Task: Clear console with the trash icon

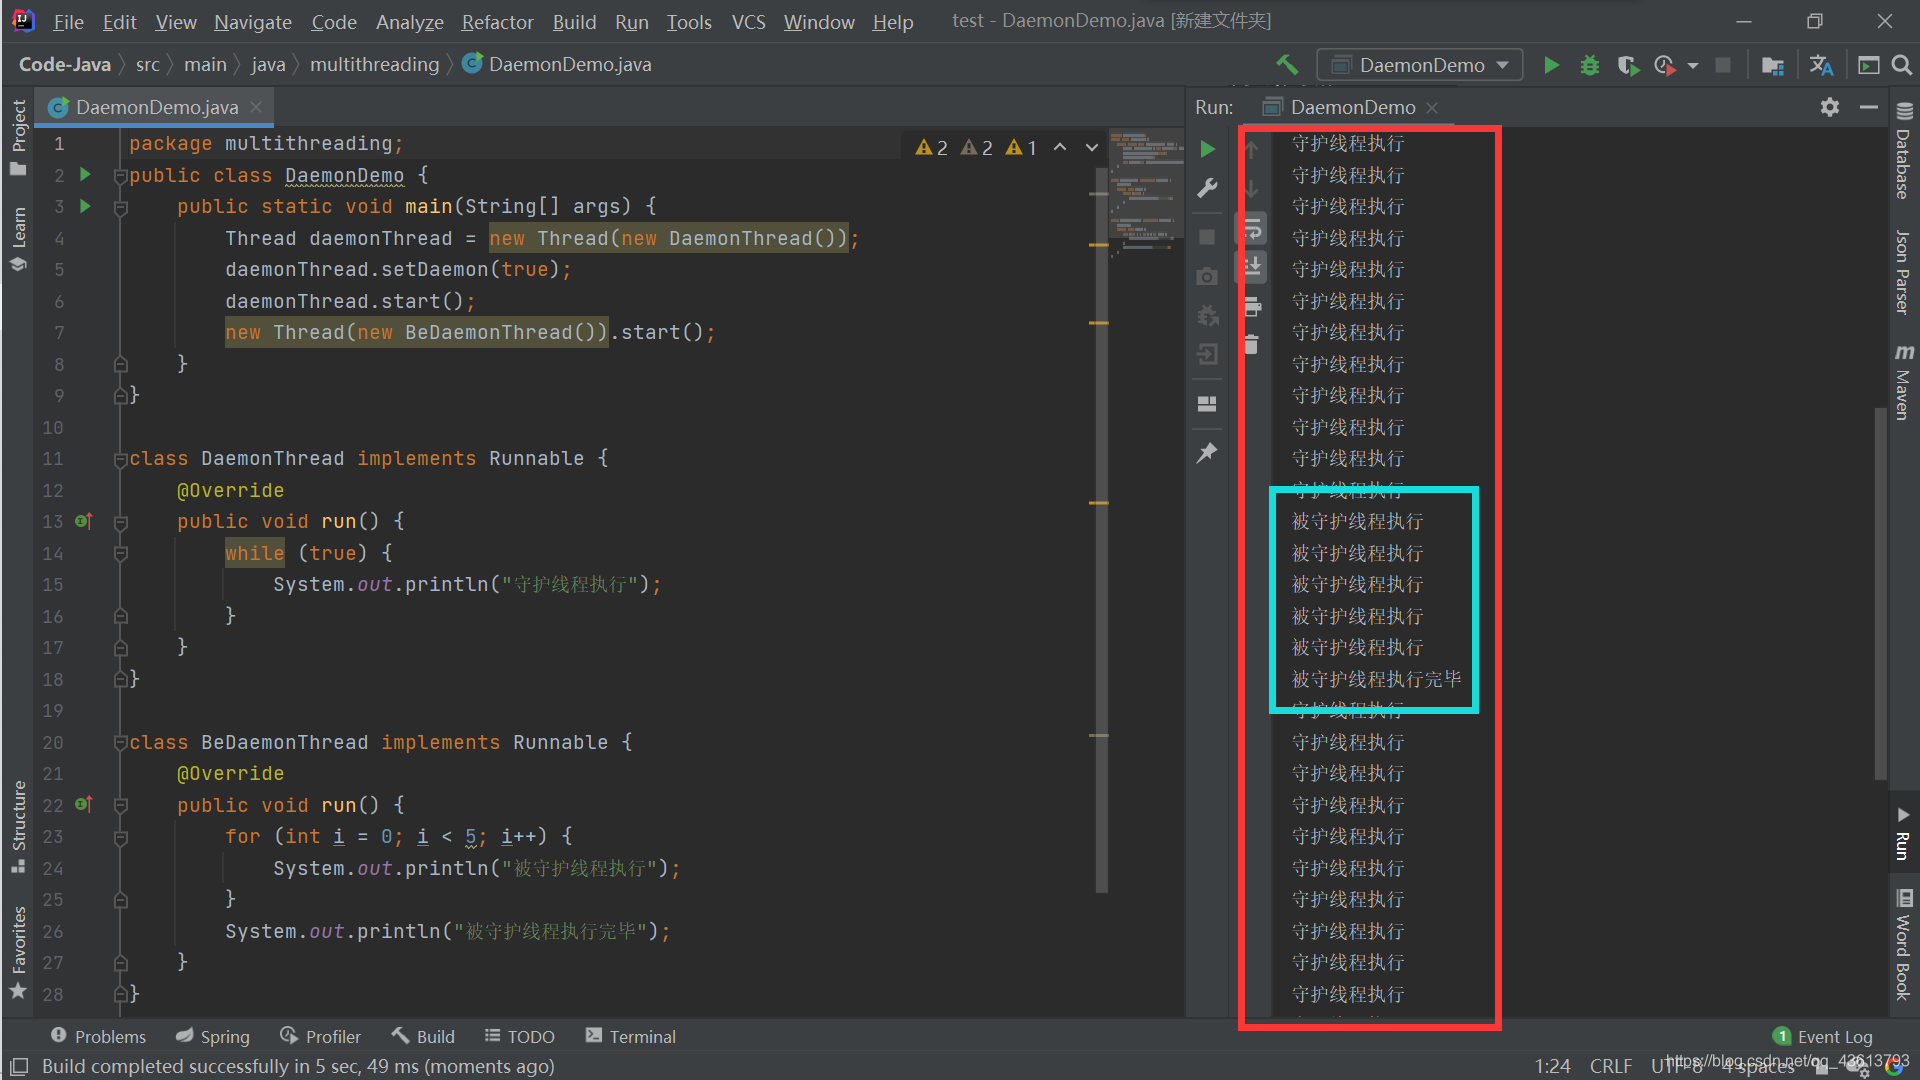Action: 1251,344
